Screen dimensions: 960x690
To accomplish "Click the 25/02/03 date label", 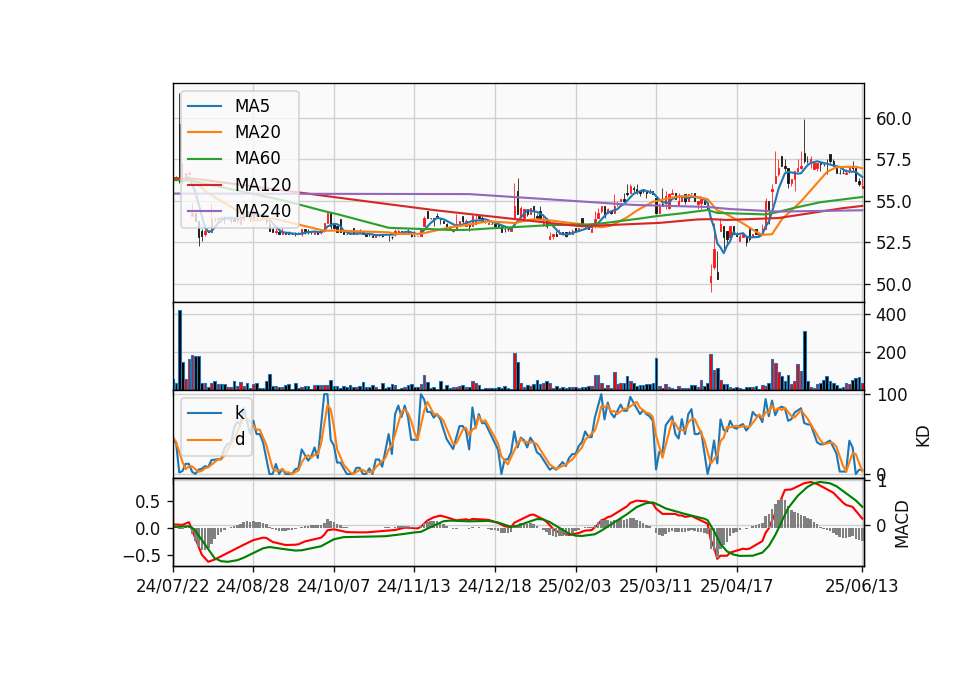I will click(575, 586).
